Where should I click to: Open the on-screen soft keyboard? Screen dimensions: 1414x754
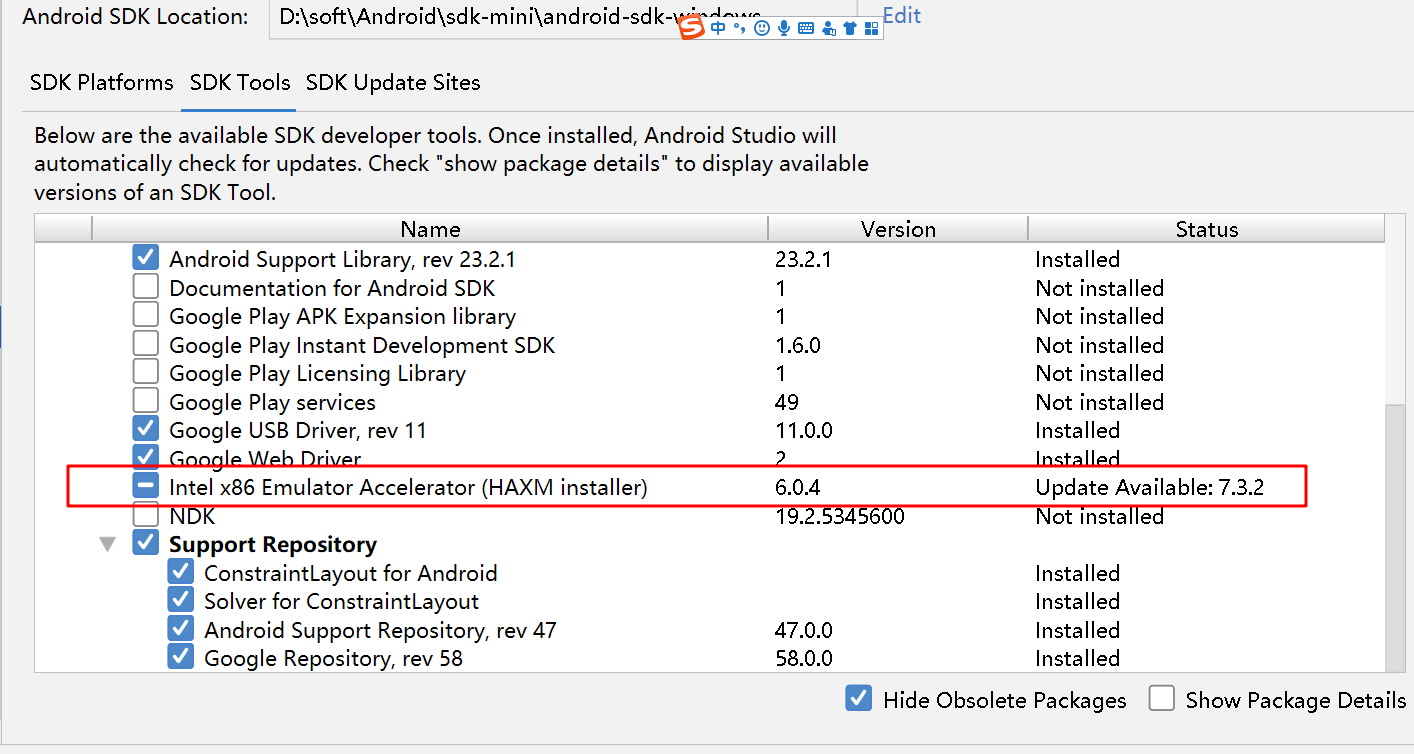point(805,27)
